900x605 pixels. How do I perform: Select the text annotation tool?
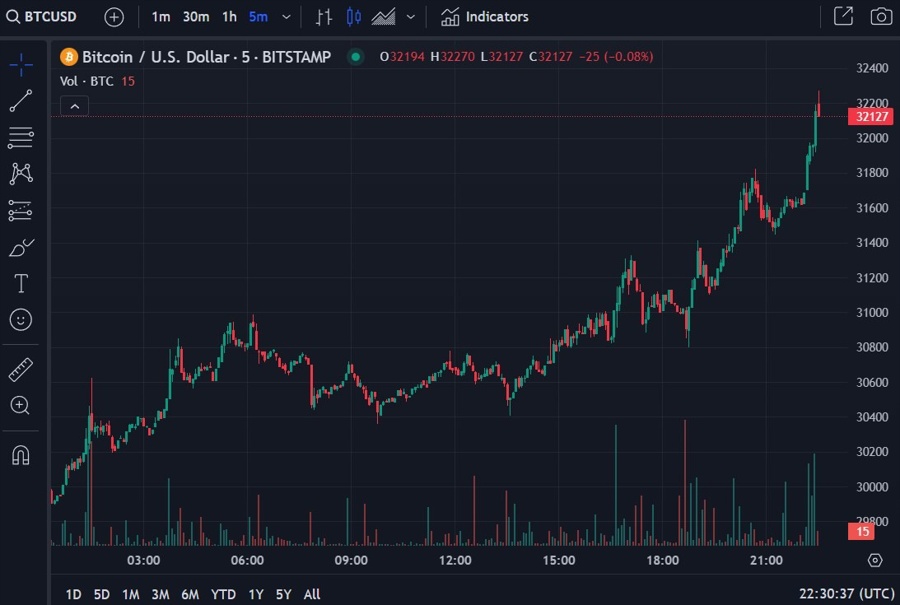(x=21, y=284)
